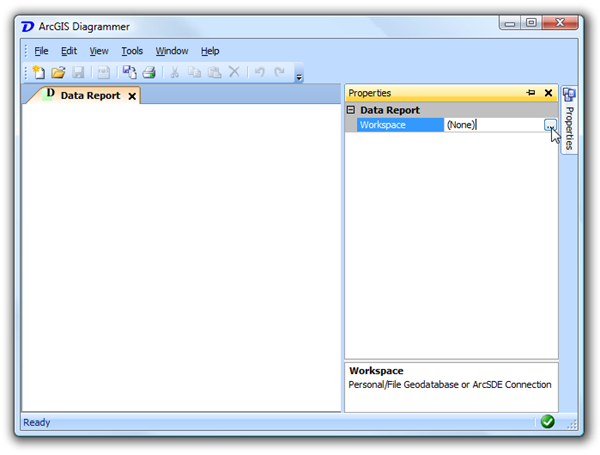Click the Ready status bar text
Image resolution: width=600 pixels, height=455 pixels.
(x=37, y=422)
